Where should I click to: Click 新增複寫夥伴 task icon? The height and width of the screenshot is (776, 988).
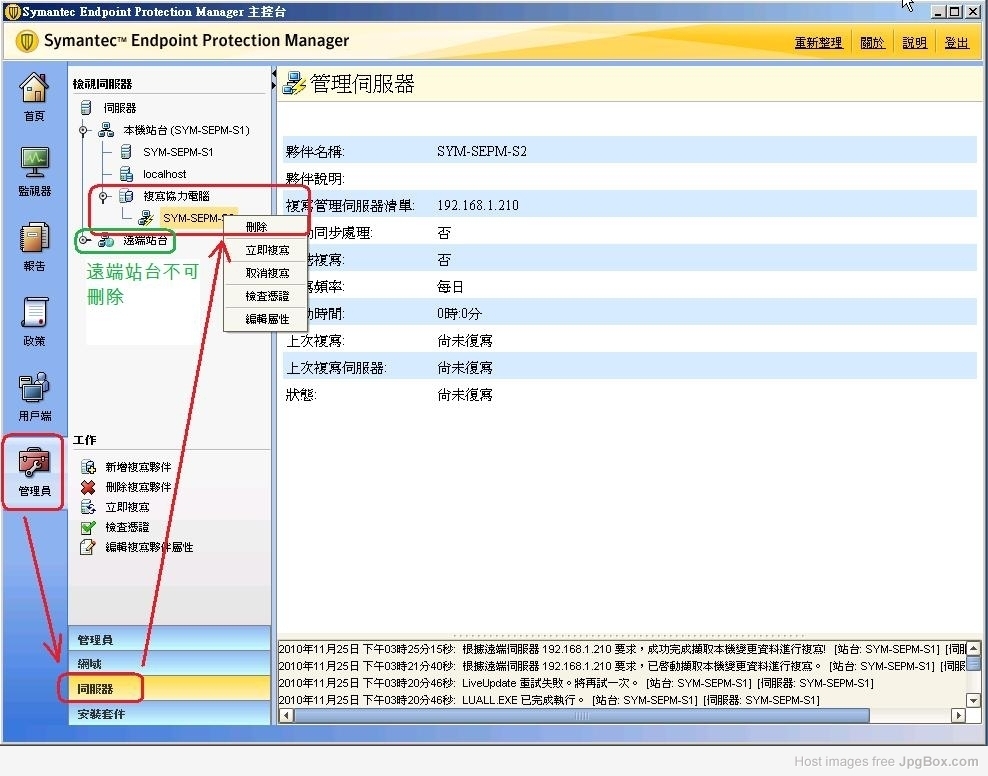pyautogui.click(x=88, y=467)
